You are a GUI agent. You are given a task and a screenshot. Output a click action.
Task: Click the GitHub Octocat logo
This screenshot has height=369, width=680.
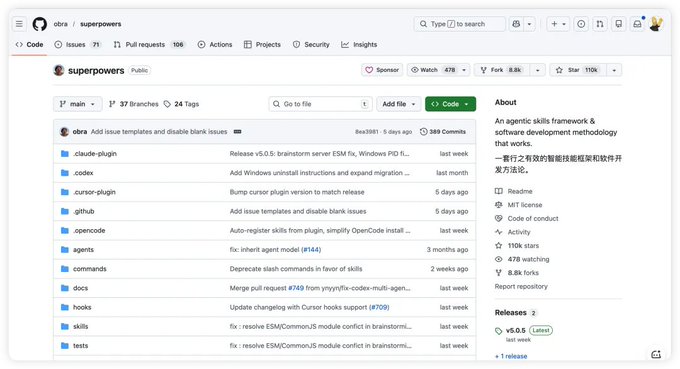click(39, 24)
